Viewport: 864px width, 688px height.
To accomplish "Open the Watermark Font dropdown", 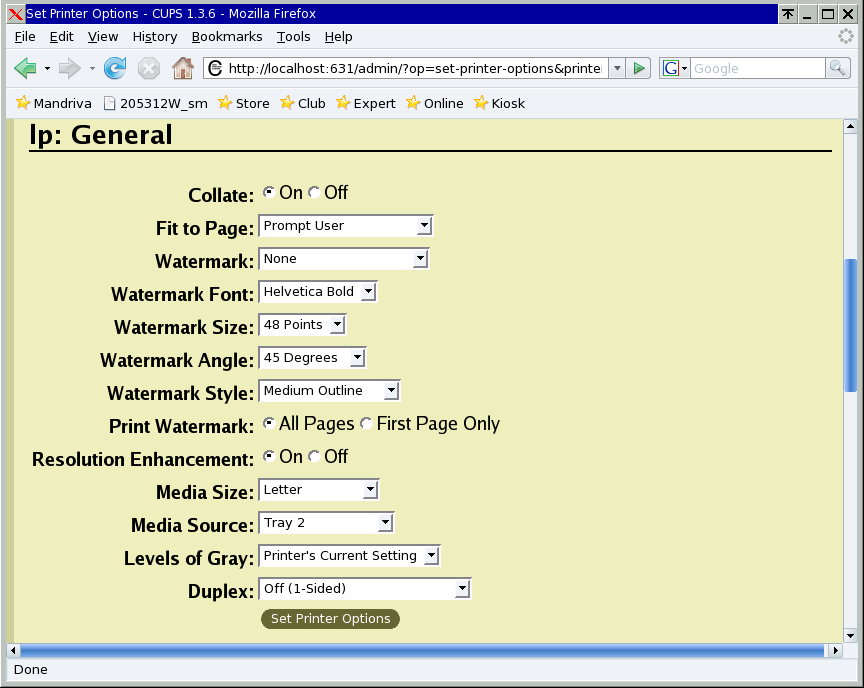I will (x=368, y=291).
